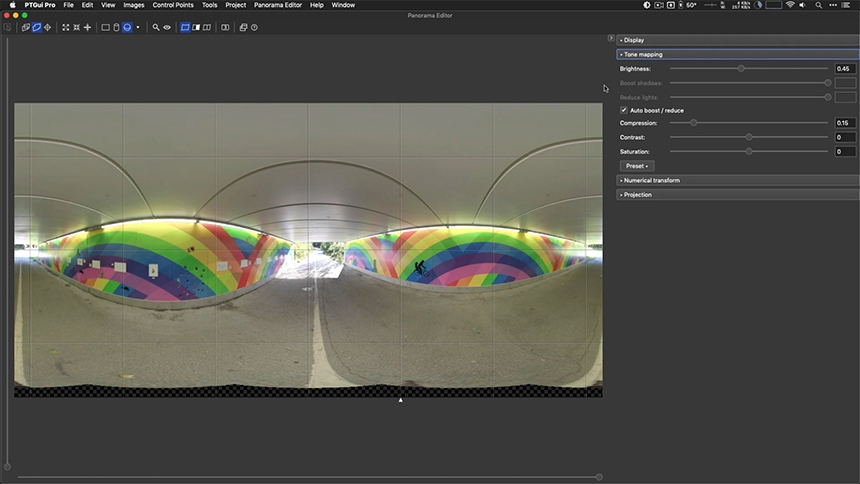Image resolution: width=860 pixels, height=484 pixels.
Task: Open the Edit menu
Action: [87, 5]
